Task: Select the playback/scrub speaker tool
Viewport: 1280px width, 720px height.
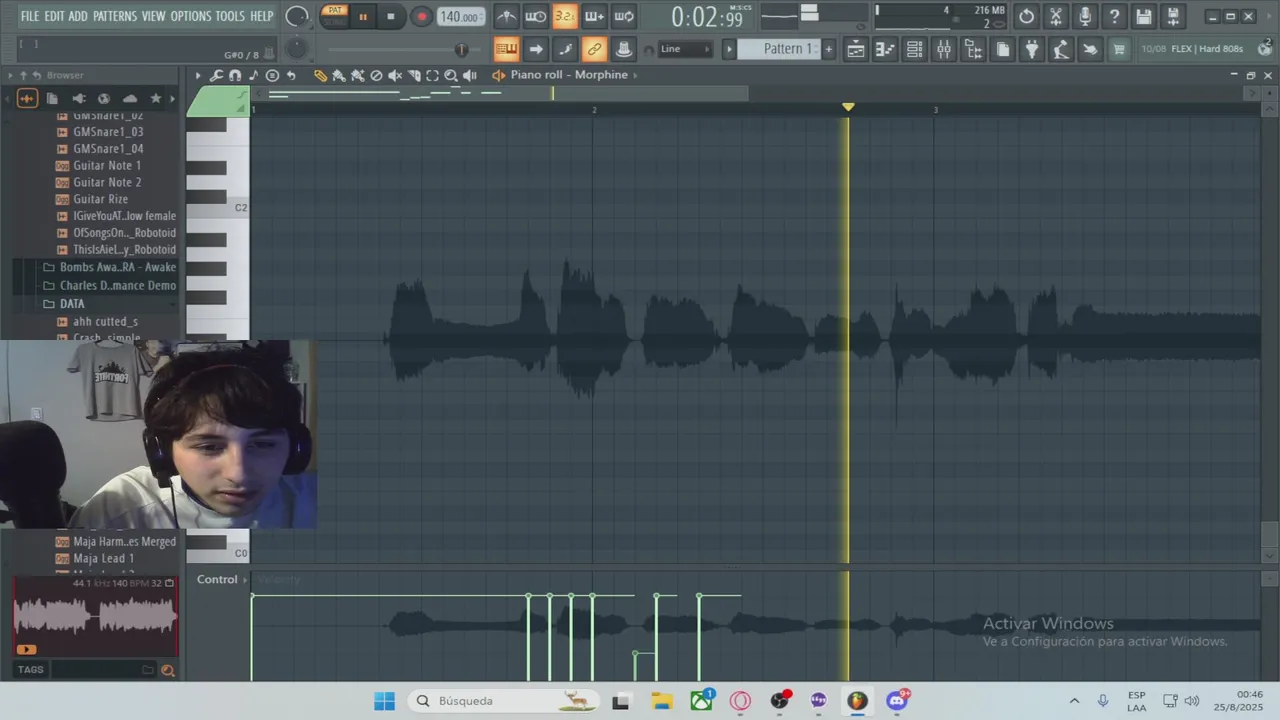Action: click(x=470, y=75)
